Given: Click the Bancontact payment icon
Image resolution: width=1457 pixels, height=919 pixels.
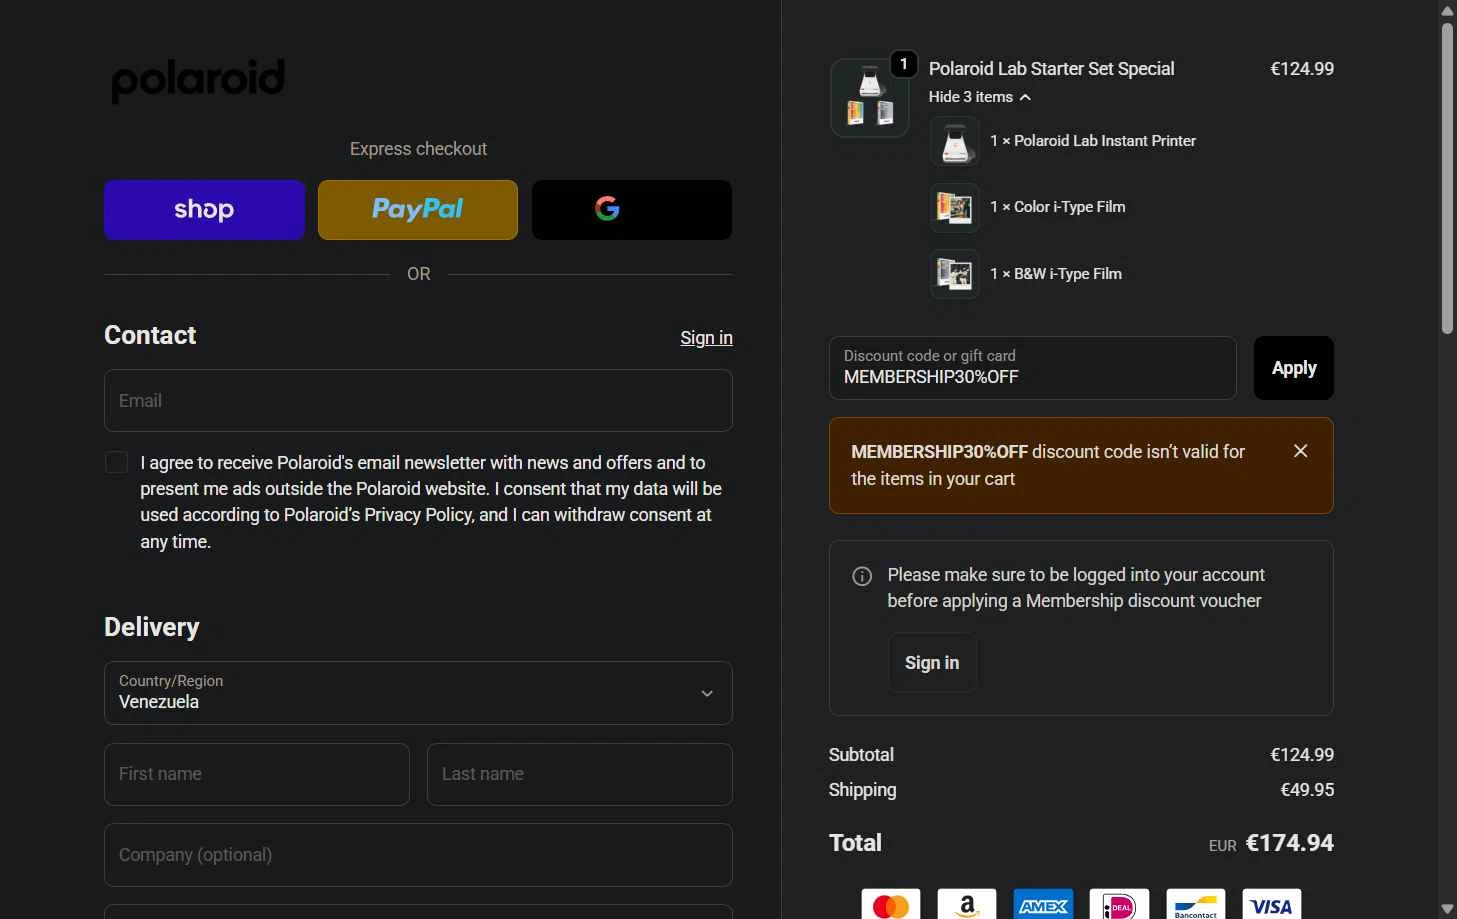Looking at the screenshot, I should pyautogui.click(x=1195, y=906).
